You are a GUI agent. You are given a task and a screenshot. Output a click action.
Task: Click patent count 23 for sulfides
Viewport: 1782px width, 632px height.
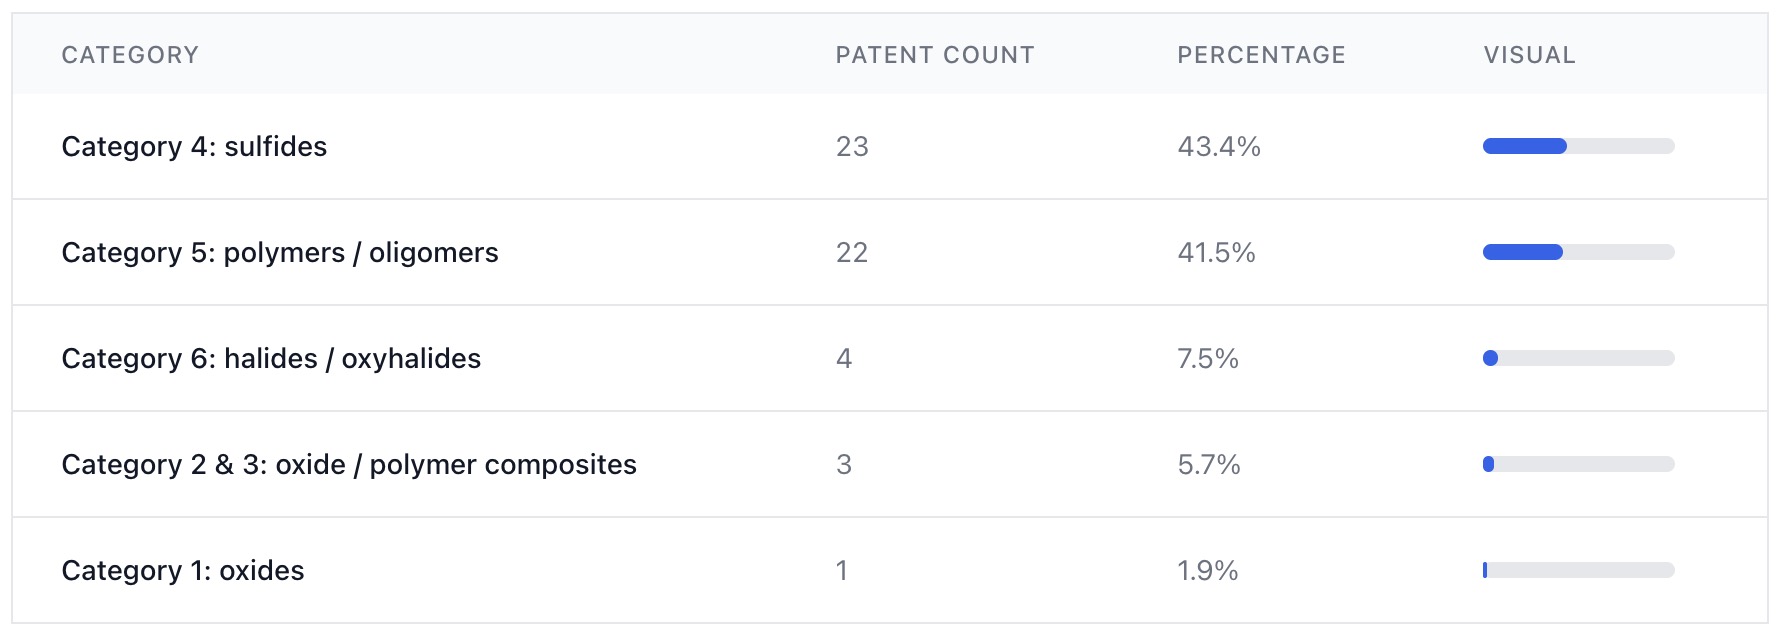(852, 147)
